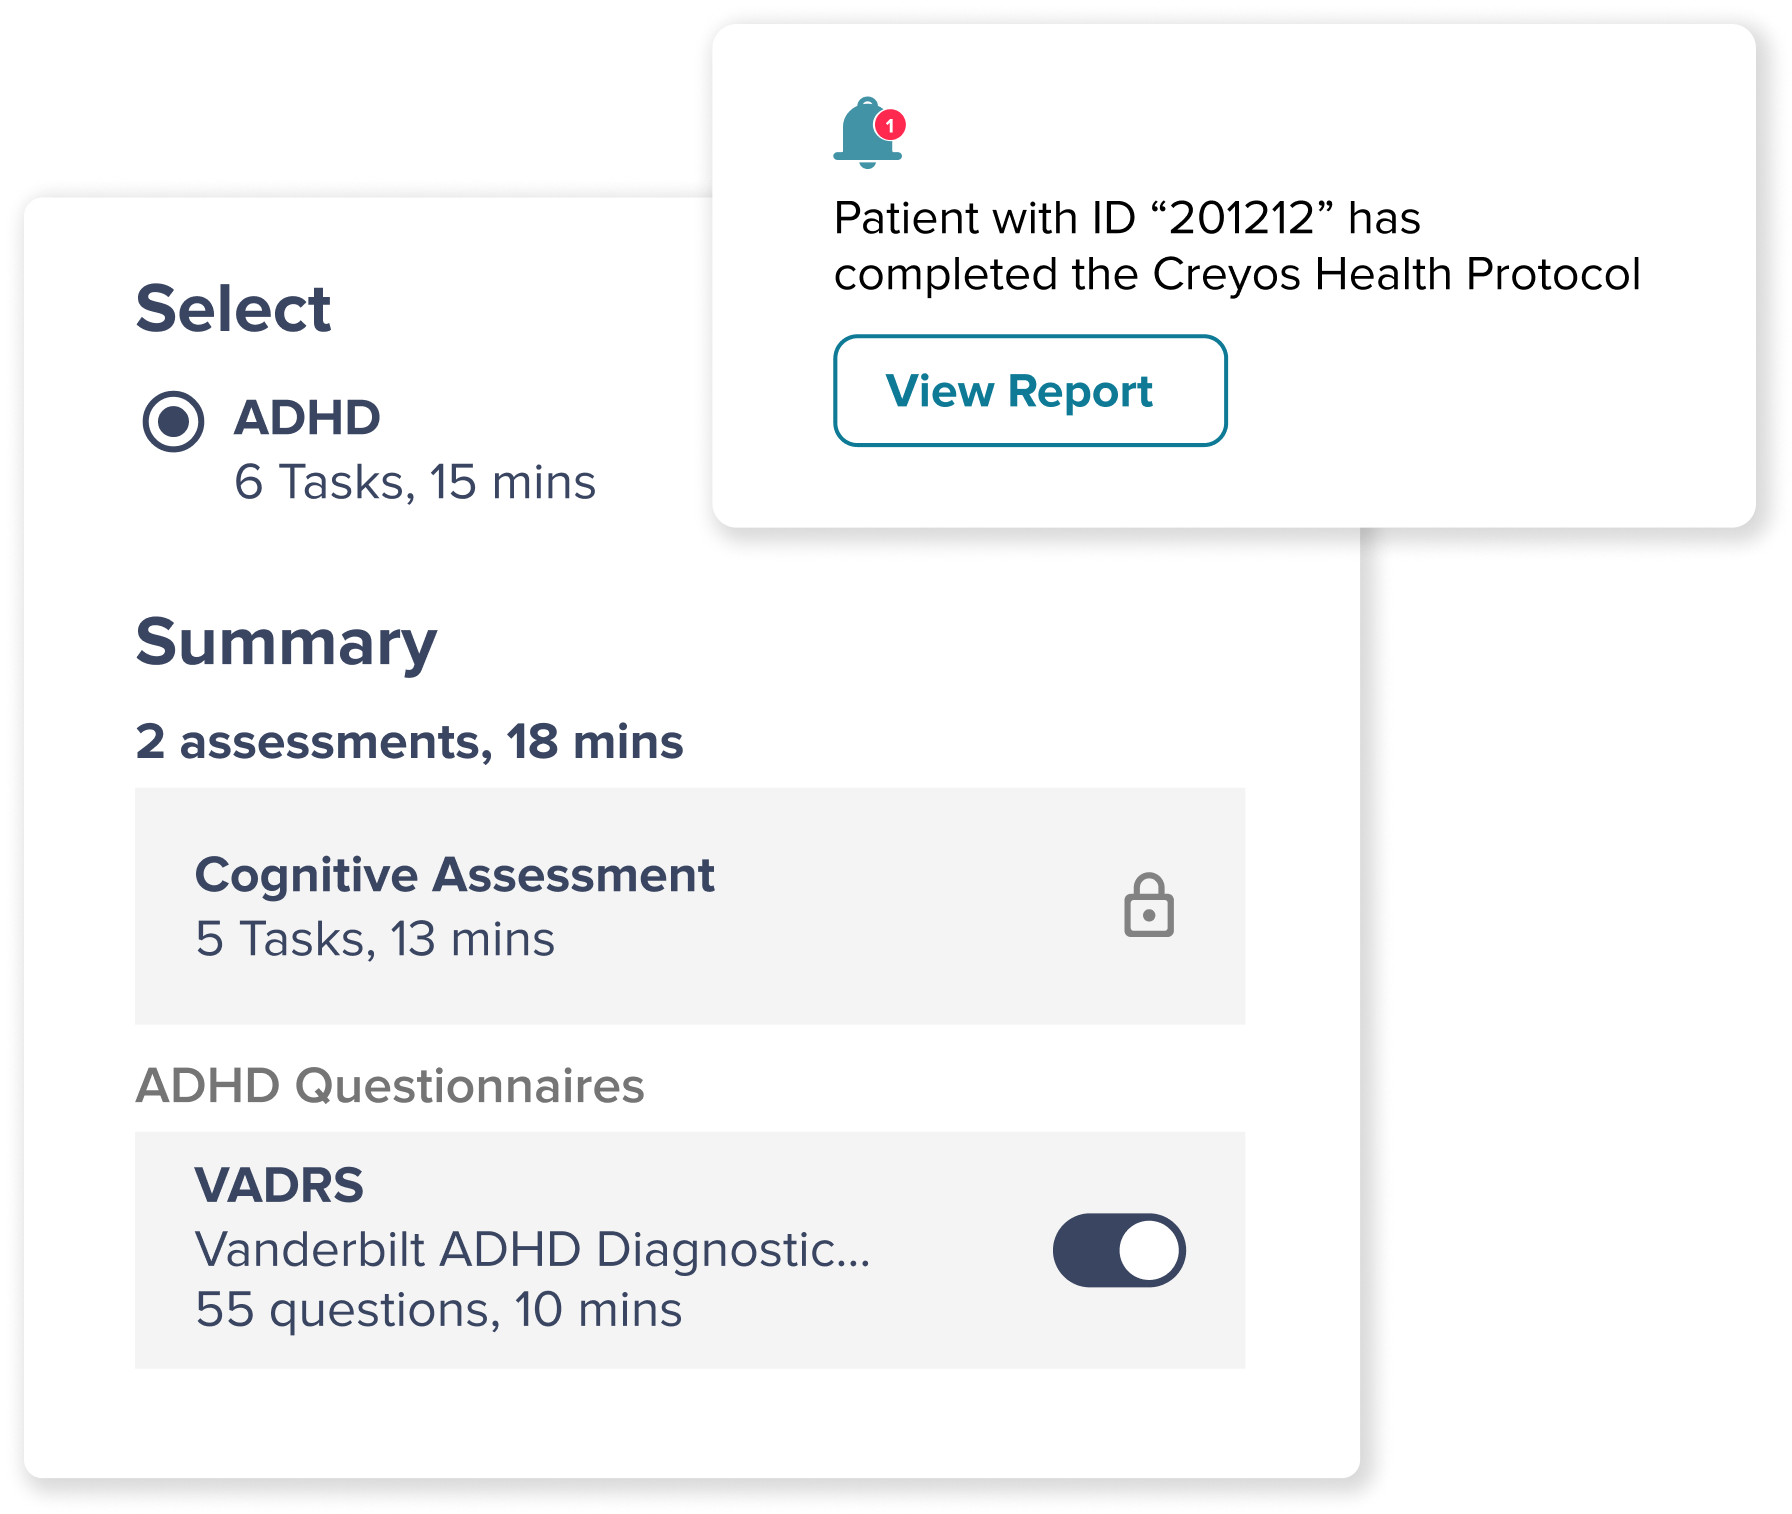Viewport: 1792px width, 1514px height.
Task: Click the View Report button
Action: point(1030,391)
